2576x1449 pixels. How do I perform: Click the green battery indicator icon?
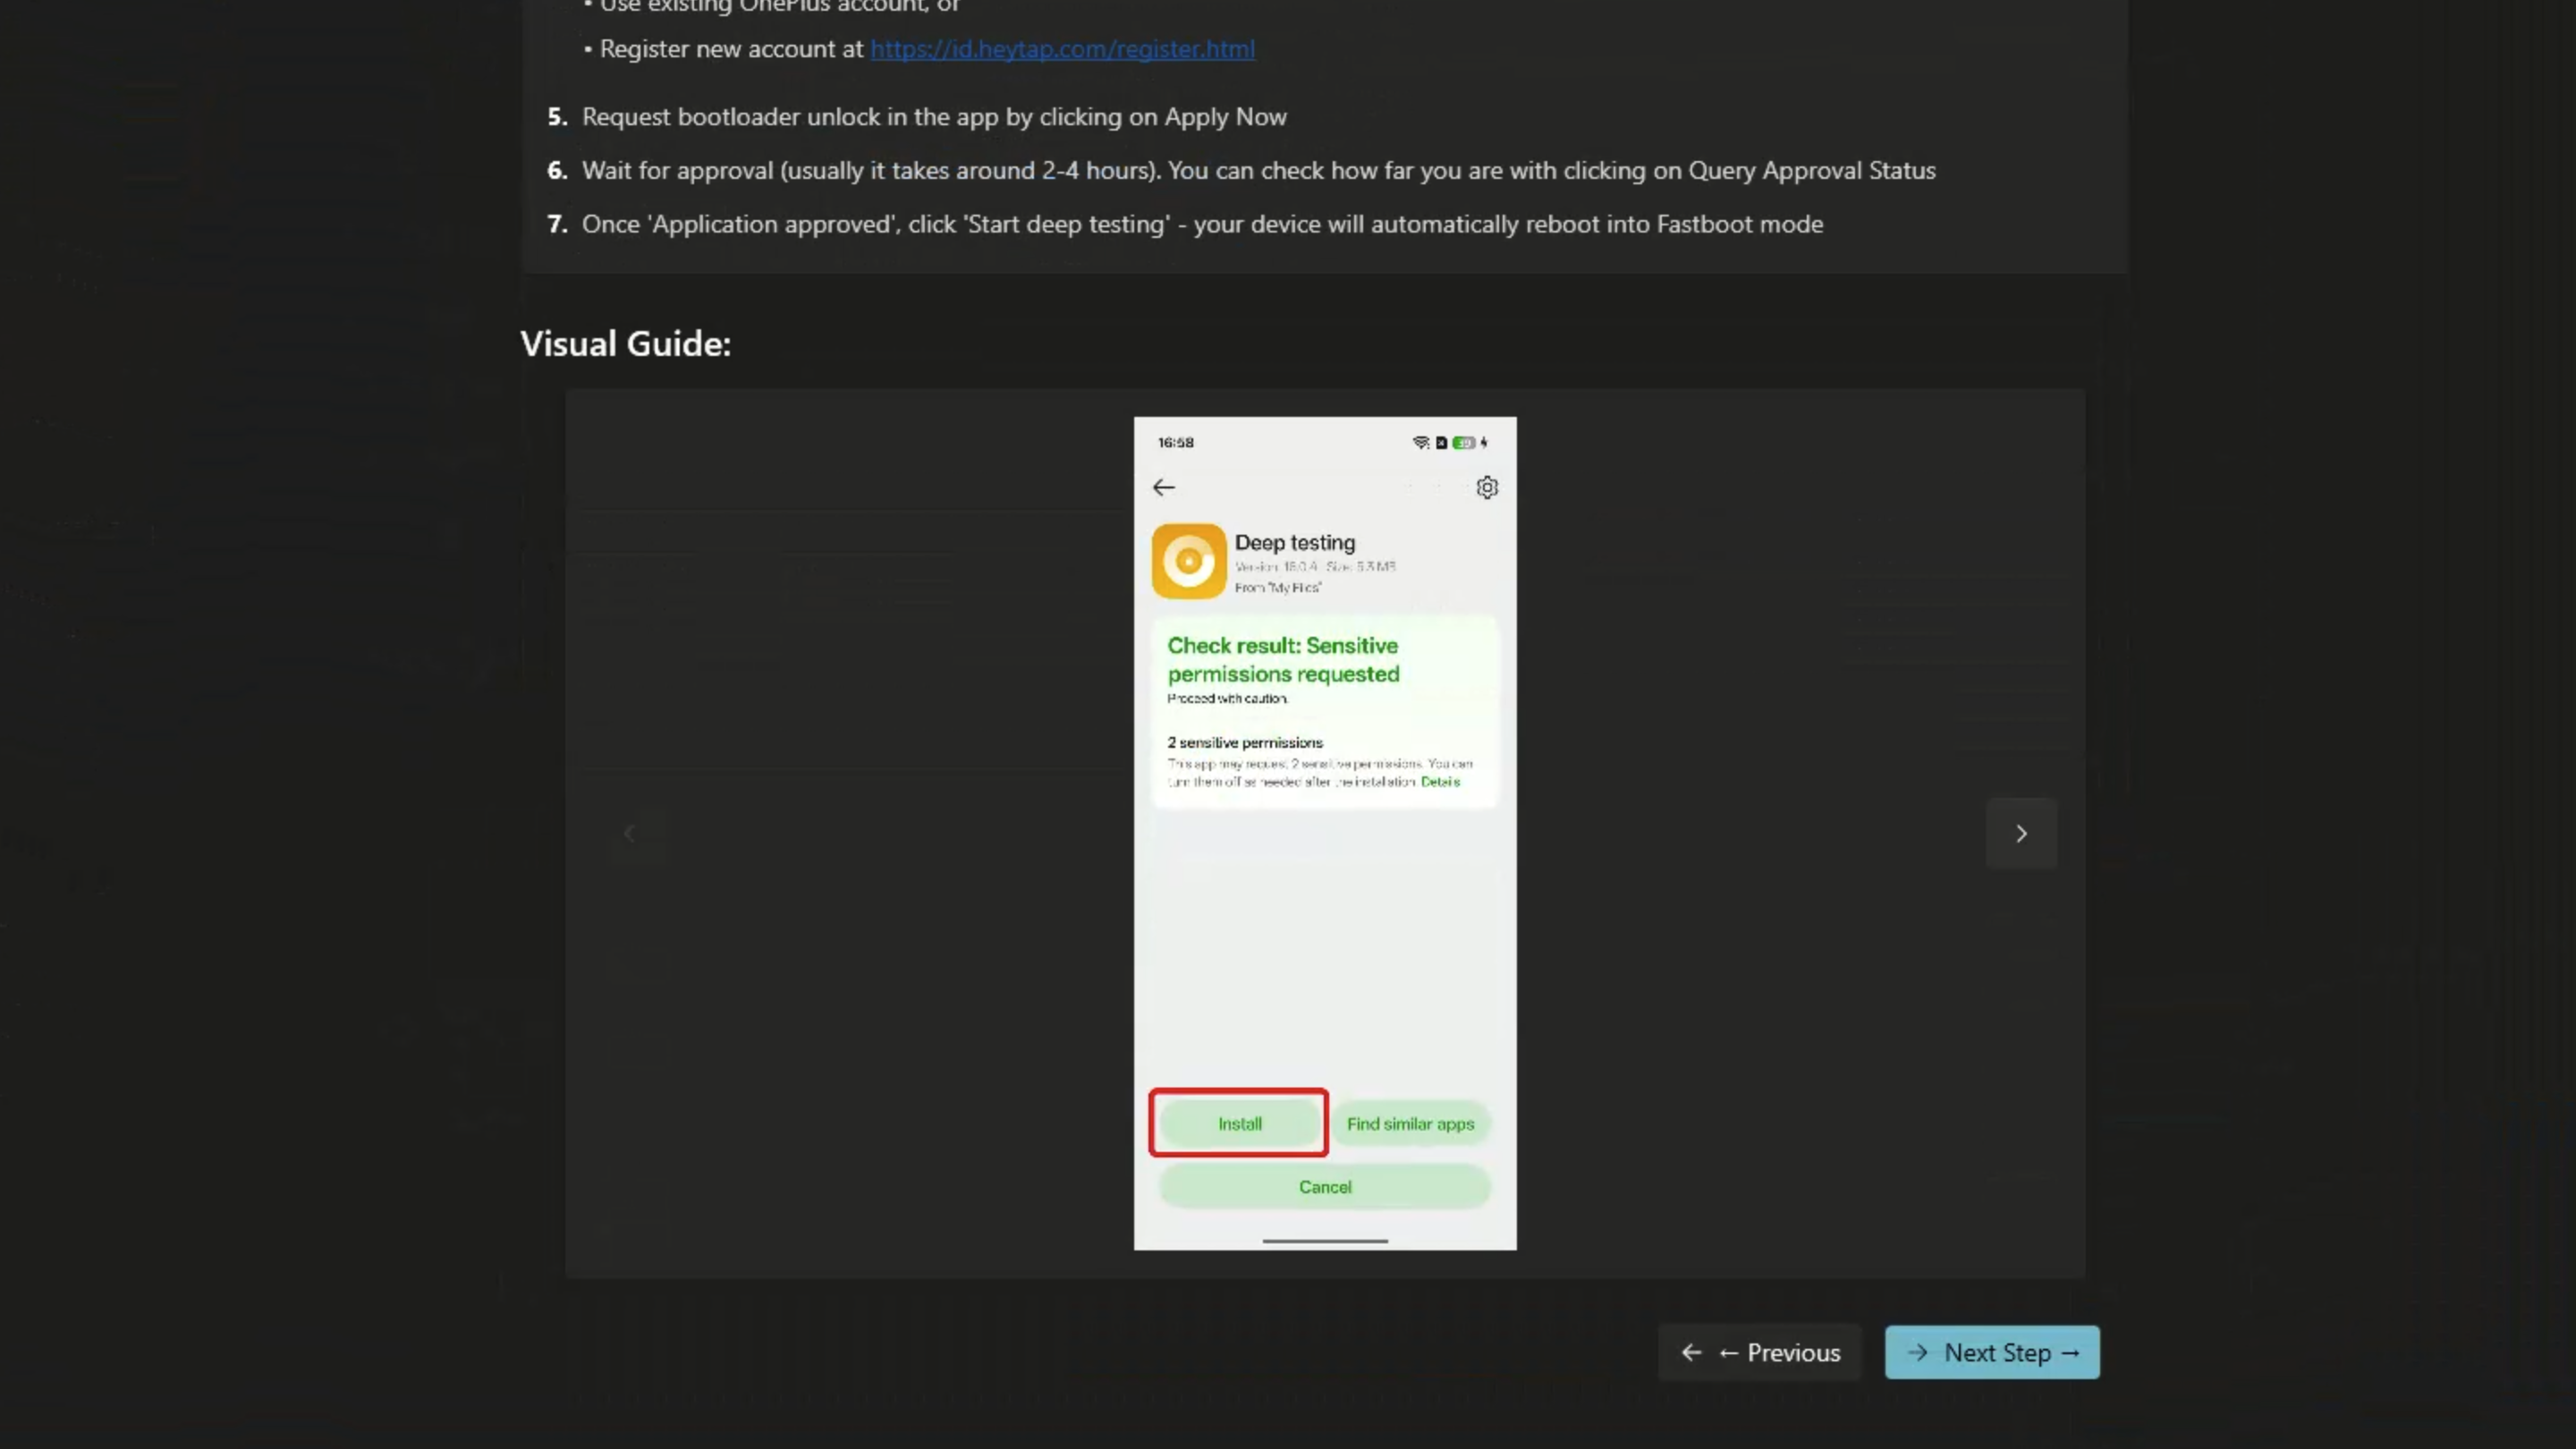tap(1463, 442)
